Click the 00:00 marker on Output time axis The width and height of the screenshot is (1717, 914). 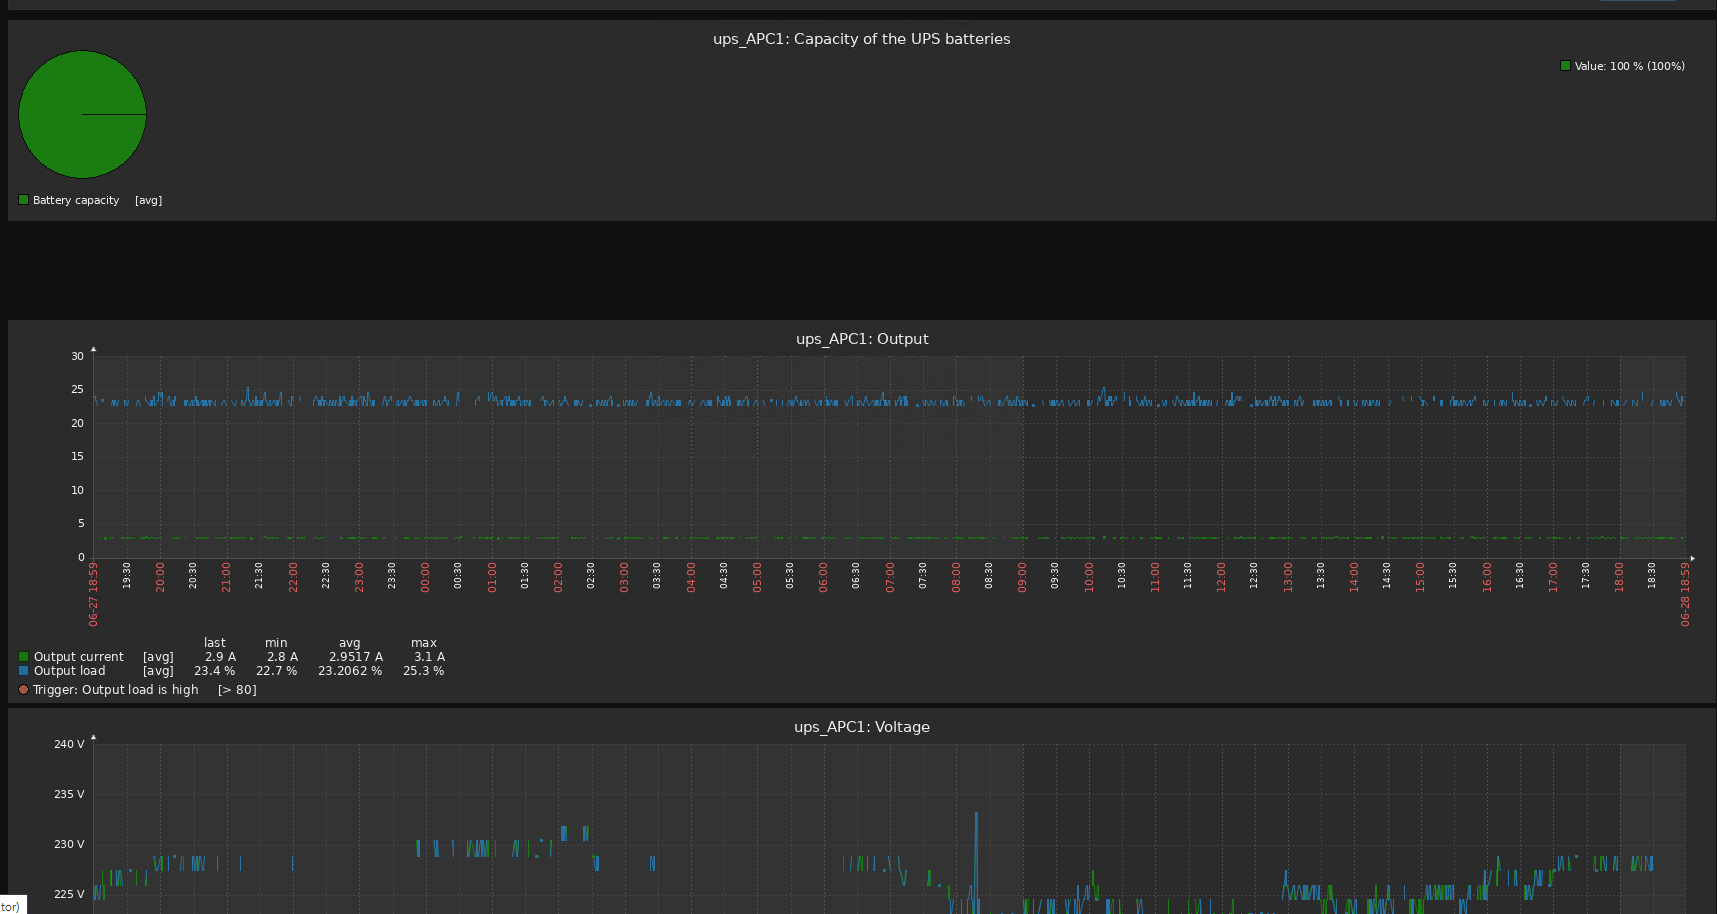coord(425,577)
